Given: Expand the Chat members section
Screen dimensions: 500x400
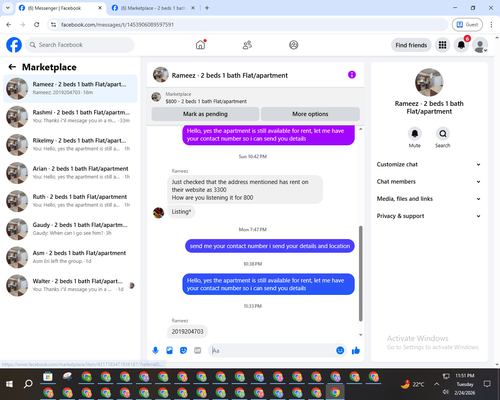Looking at the screenshot, I should pyautogui.click(x=429, y=182).
